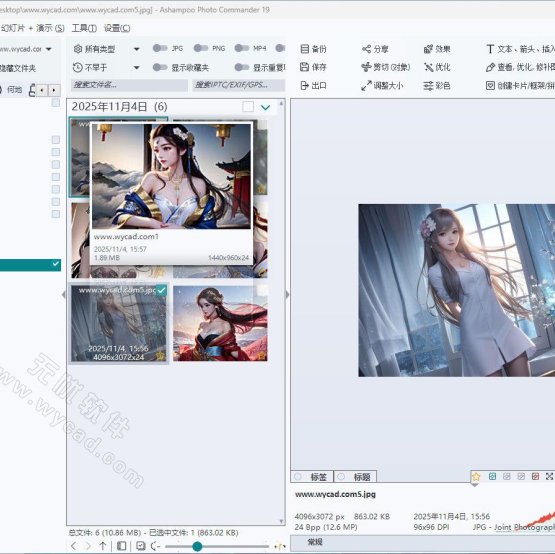The height and width of the screenshot is (554, 555).
Task: Toggle the JPG filter switch
Action: click(x=160, y=48)
